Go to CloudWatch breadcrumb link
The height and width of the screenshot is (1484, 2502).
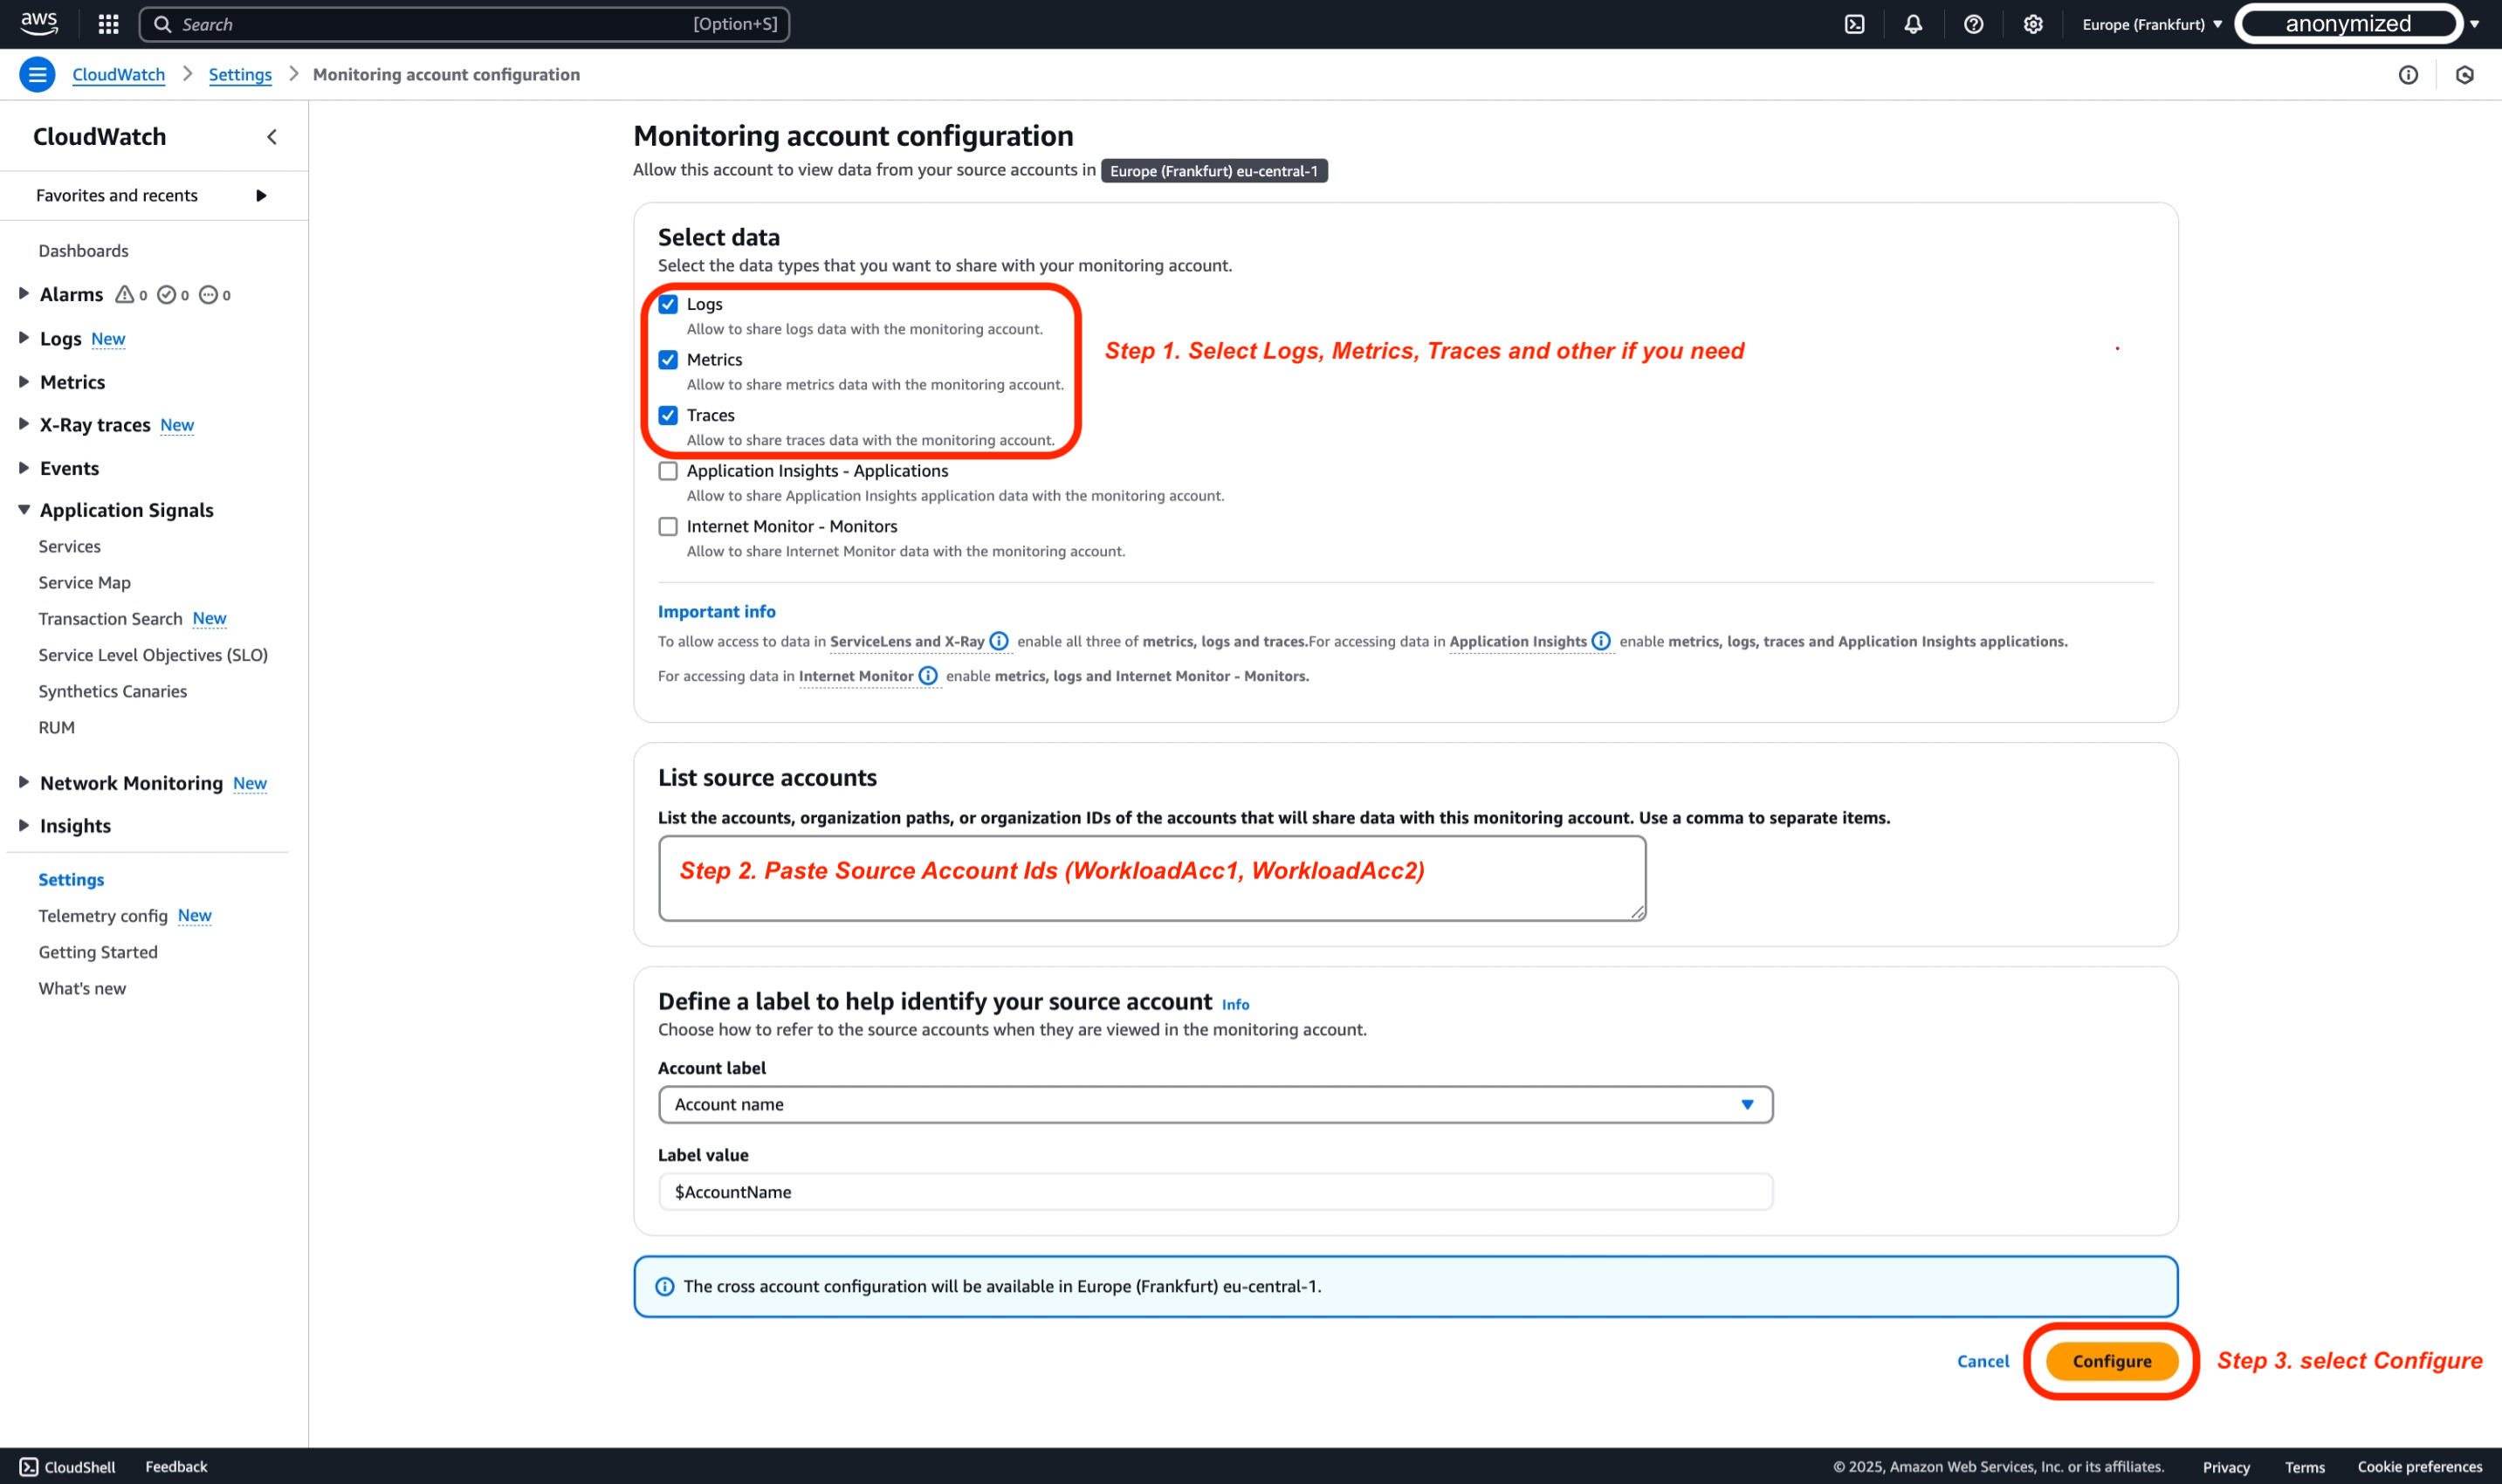pyautogui.click(x=118, y=74)
